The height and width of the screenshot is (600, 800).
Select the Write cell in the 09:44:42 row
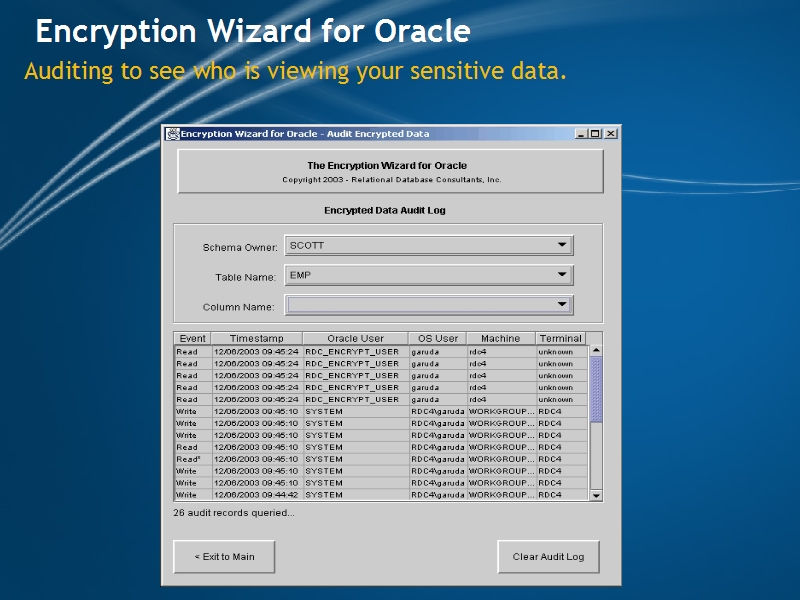pyautogui.click(x=193, y=495)
